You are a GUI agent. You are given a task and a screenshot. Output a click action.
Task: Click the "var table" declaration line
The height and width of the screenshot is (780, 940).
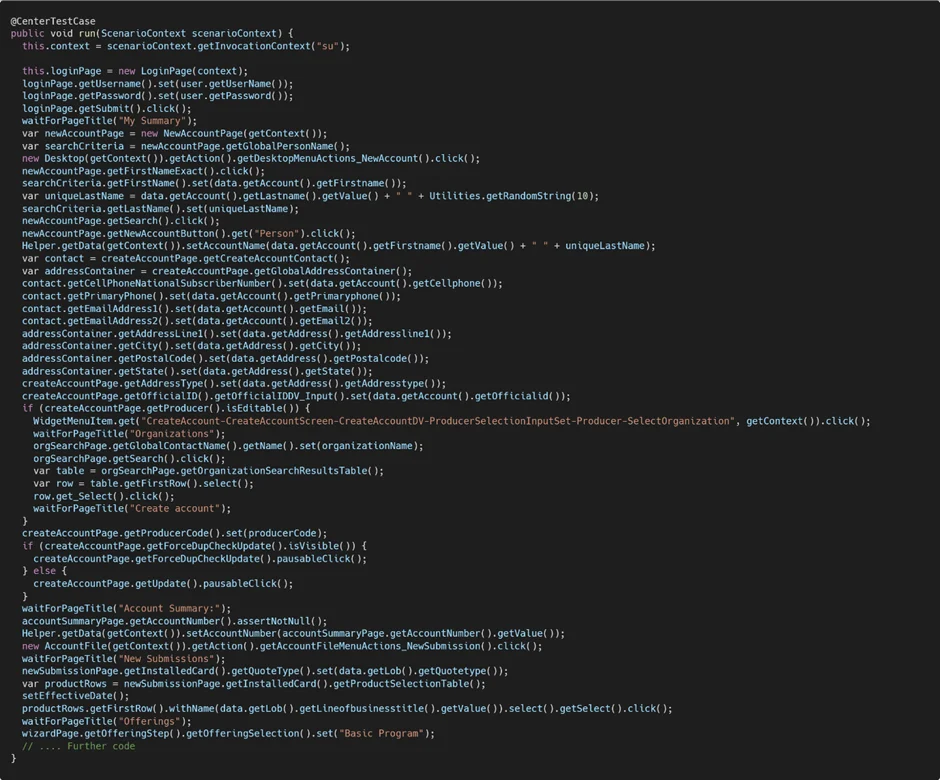point(209,471)
